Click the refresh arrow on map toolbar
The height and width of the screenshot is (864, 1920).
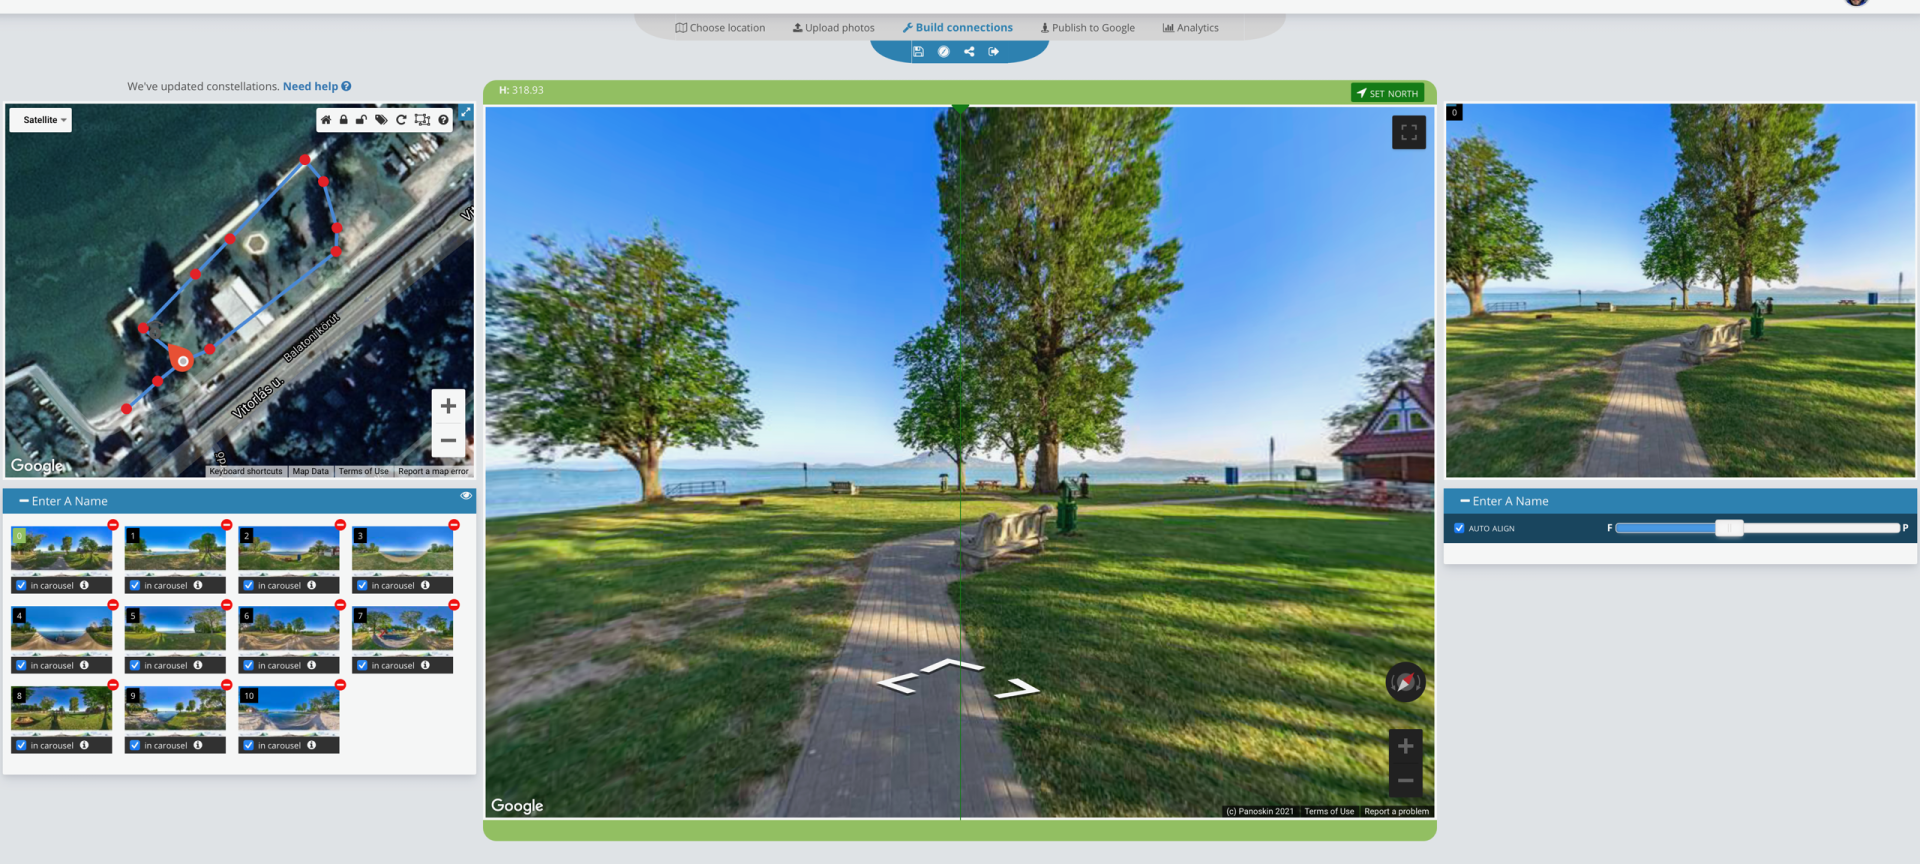[x=401, y=120]
